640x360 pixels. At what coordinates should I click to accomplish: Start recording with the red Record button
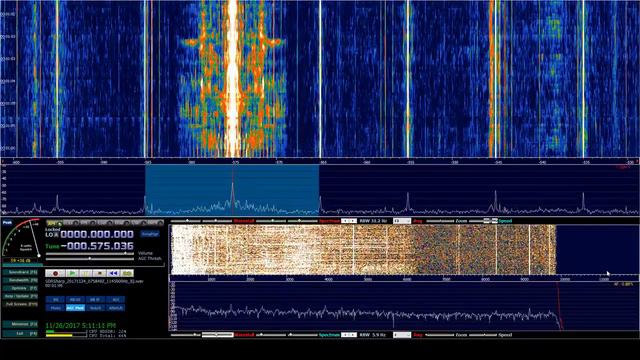55,273
